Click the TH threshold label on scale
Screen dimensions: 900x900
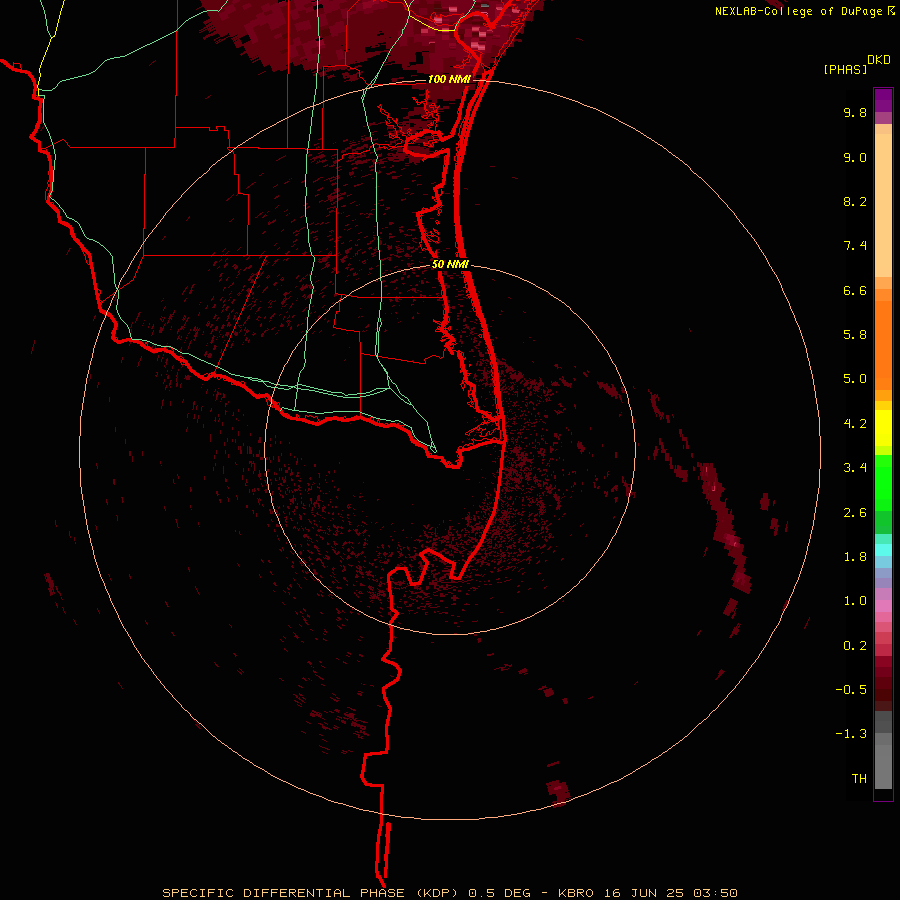(859, 779)
